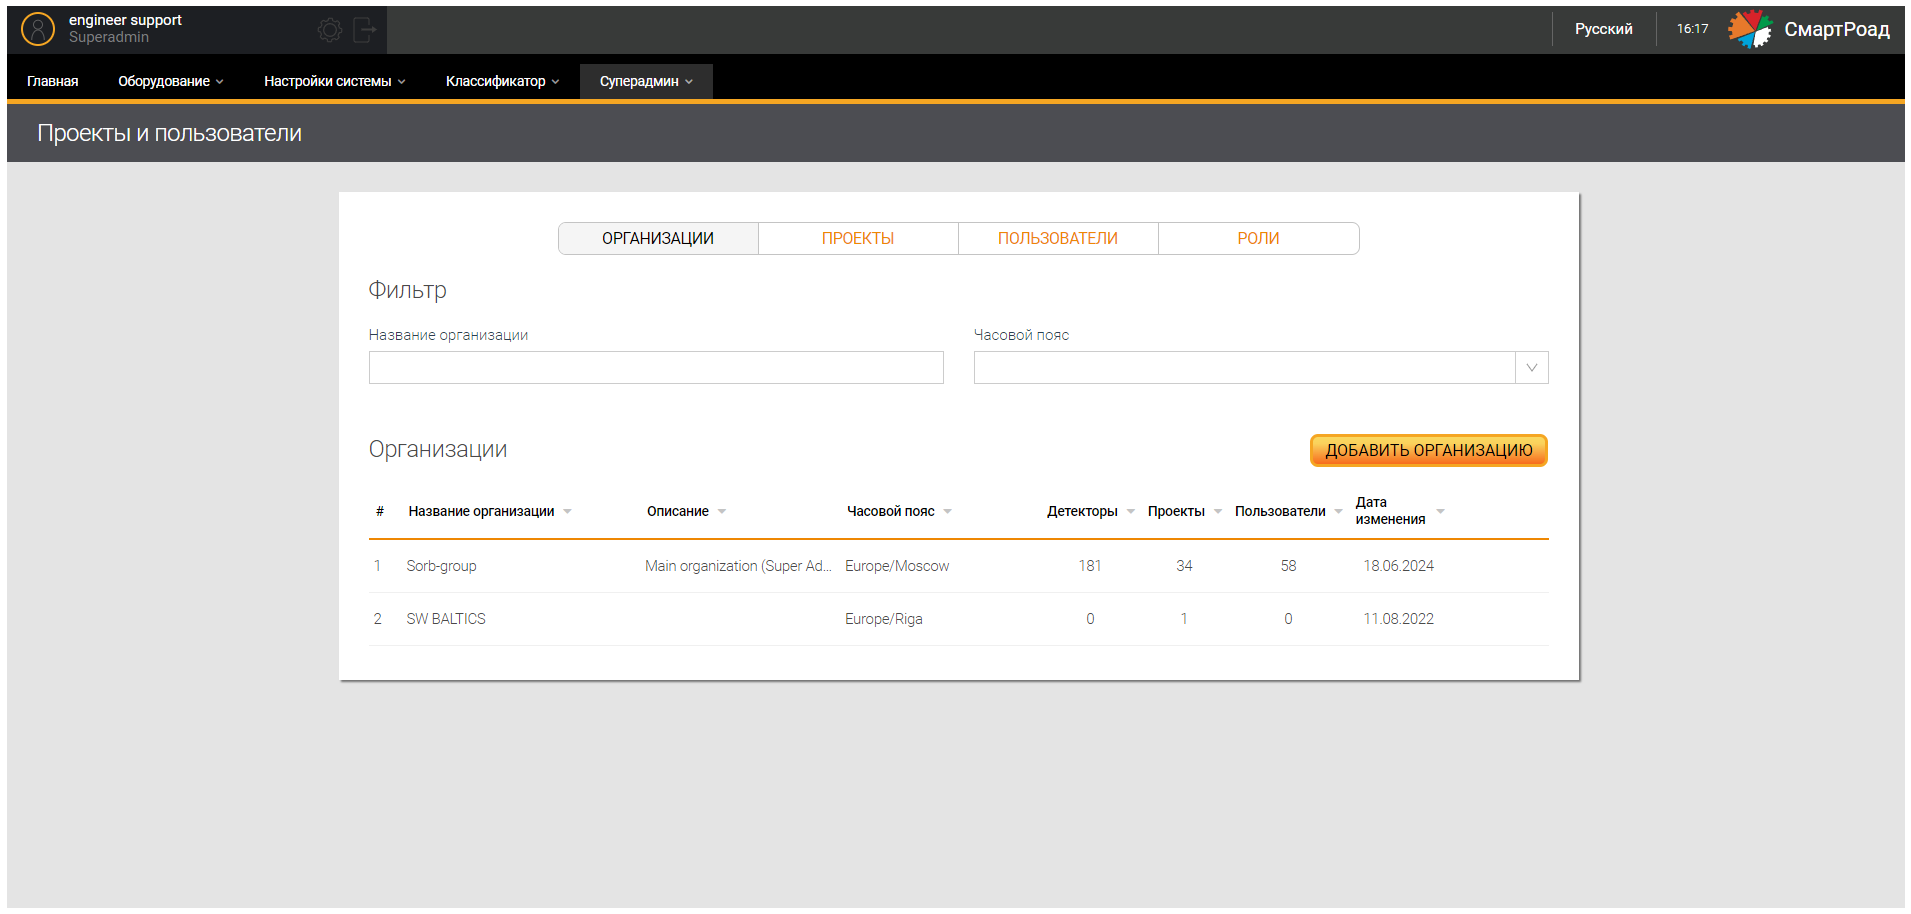Expand the Классификатор menu

503,81
